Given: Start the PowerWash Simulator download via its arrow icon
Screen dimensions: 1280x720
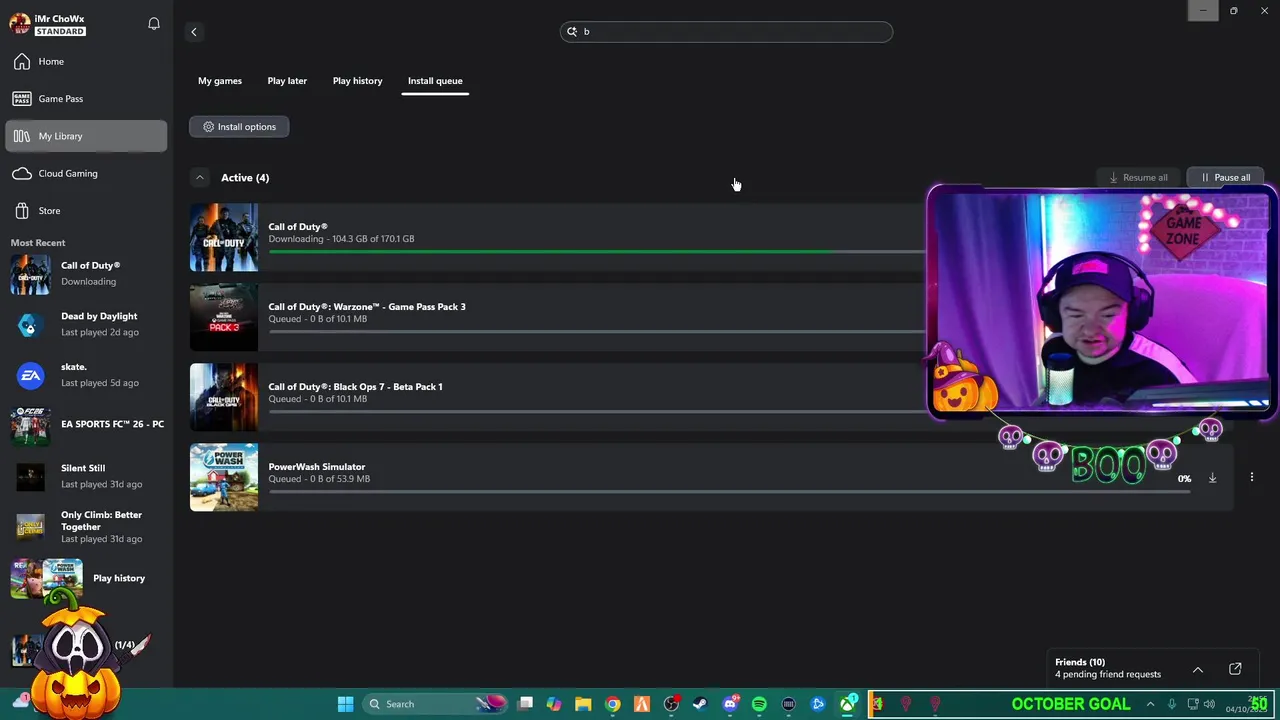Looking at the screenshot, I should click(x=1212, y=478).
